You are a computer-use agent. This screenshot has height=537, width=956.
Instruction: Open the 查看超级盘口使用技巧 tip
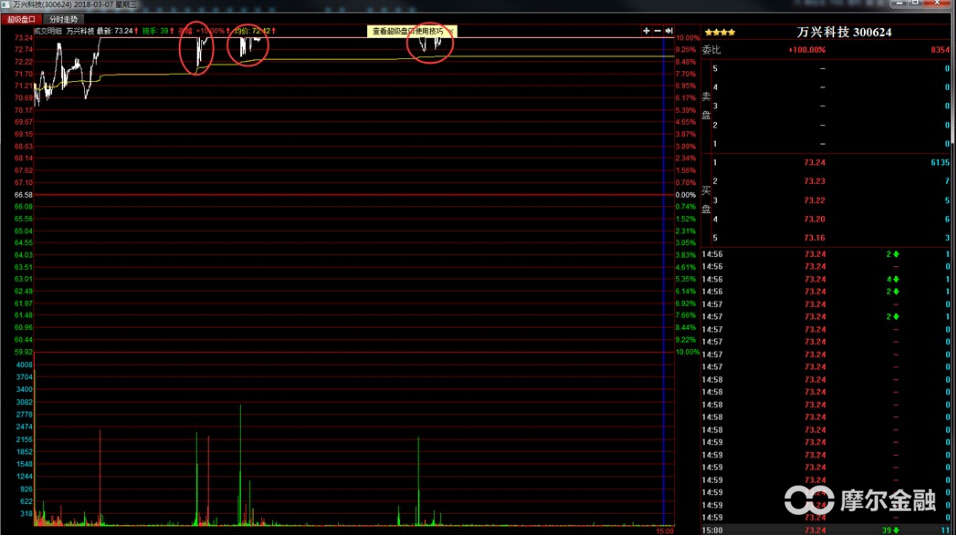[408, 31]
